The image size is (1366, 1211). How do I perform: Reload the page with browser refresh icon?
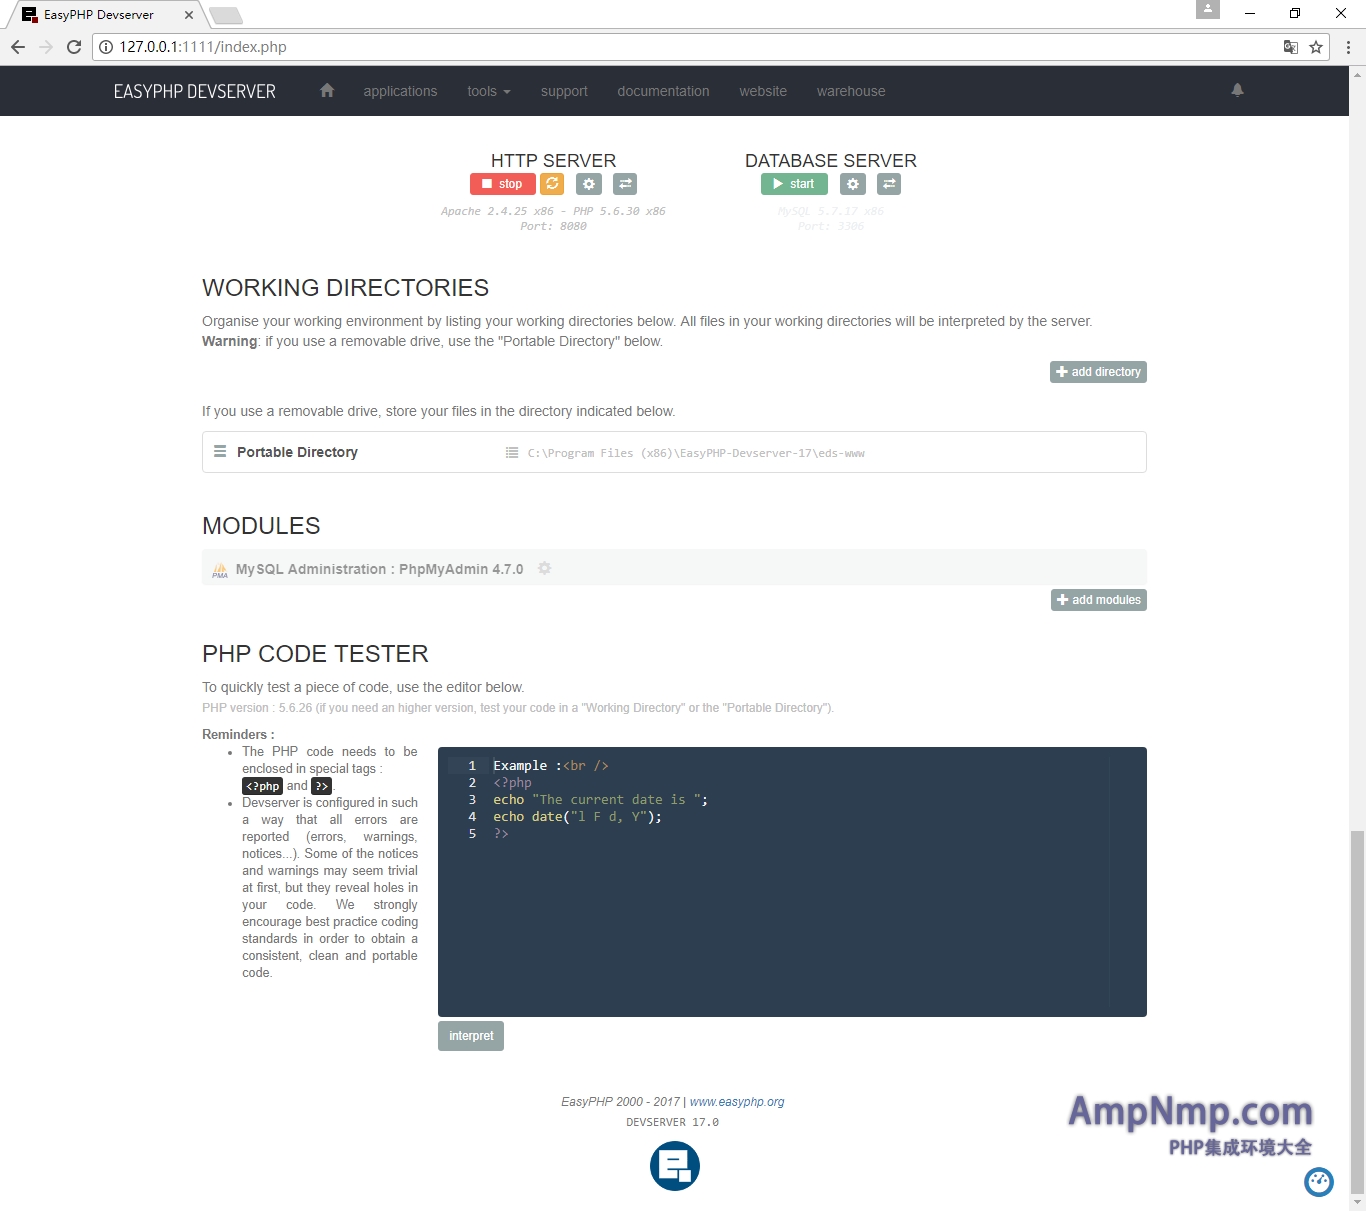(x=74, y=47)
